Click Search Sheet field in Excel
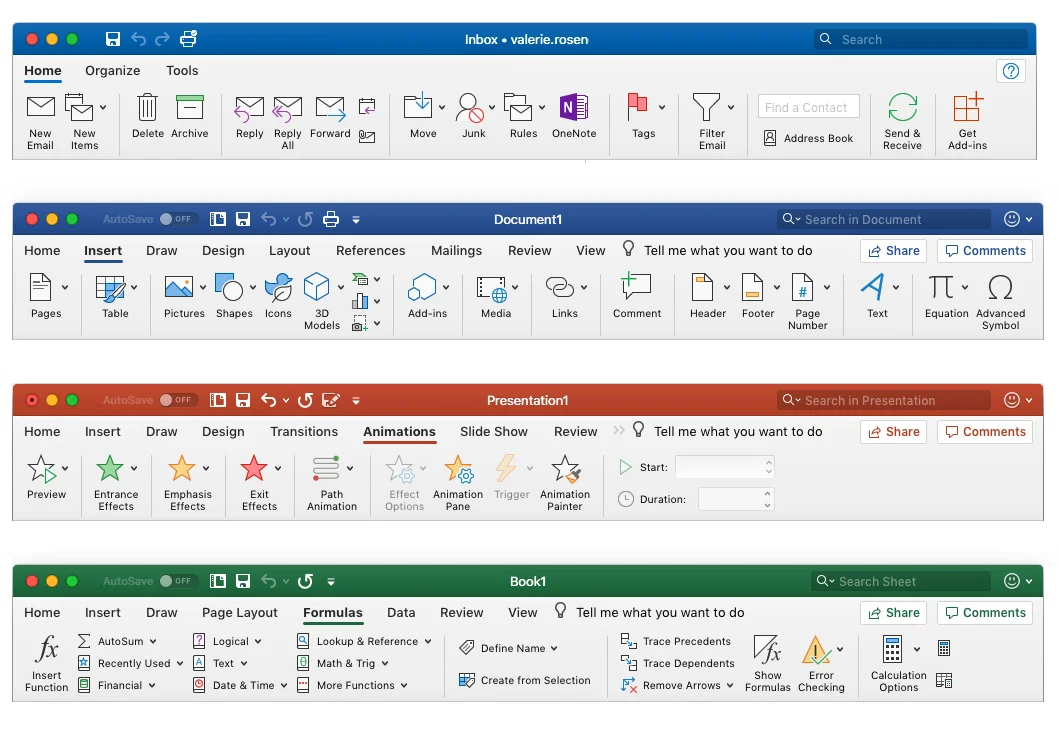The image size is (1059, 733). tap(900, 581)
